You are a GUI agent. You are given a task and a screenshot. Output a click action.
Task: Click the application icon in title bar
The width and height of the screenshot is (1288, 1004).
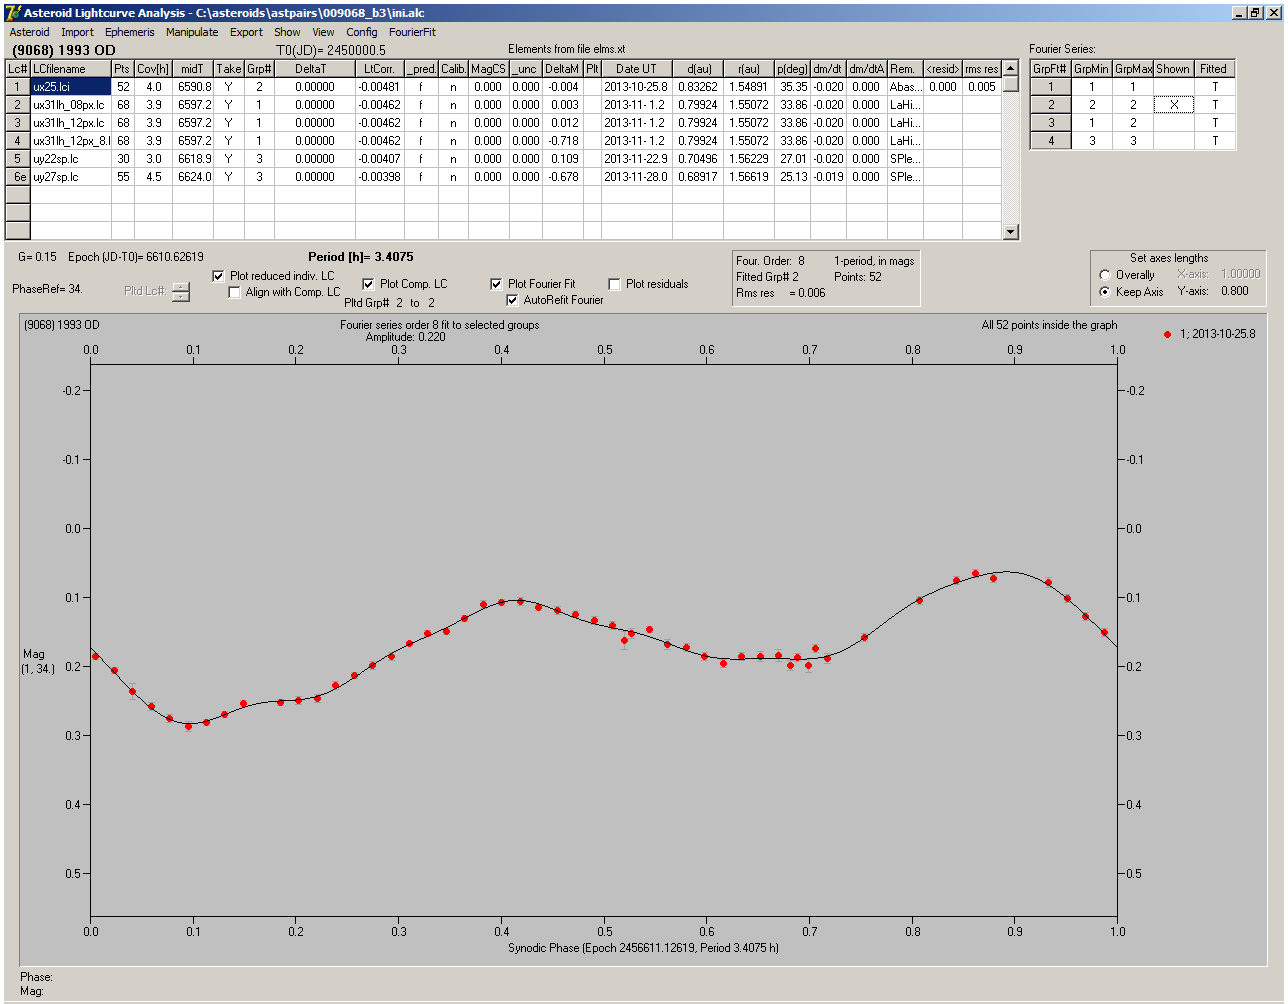[12, 12]
